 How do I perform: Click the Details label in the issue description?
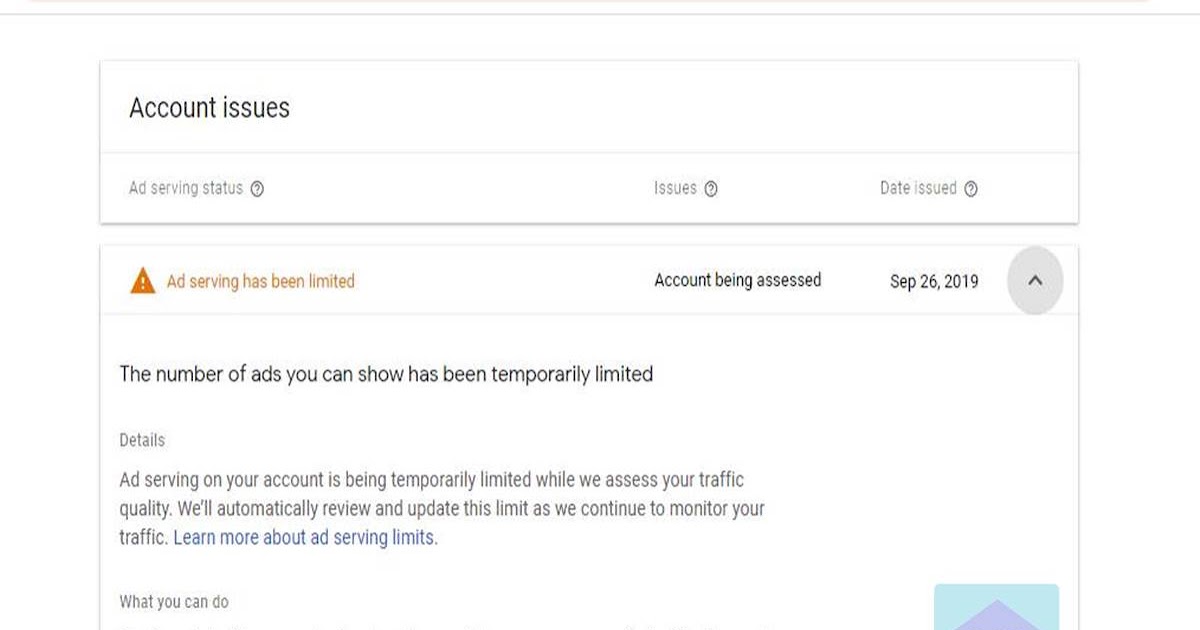(142, 440)
